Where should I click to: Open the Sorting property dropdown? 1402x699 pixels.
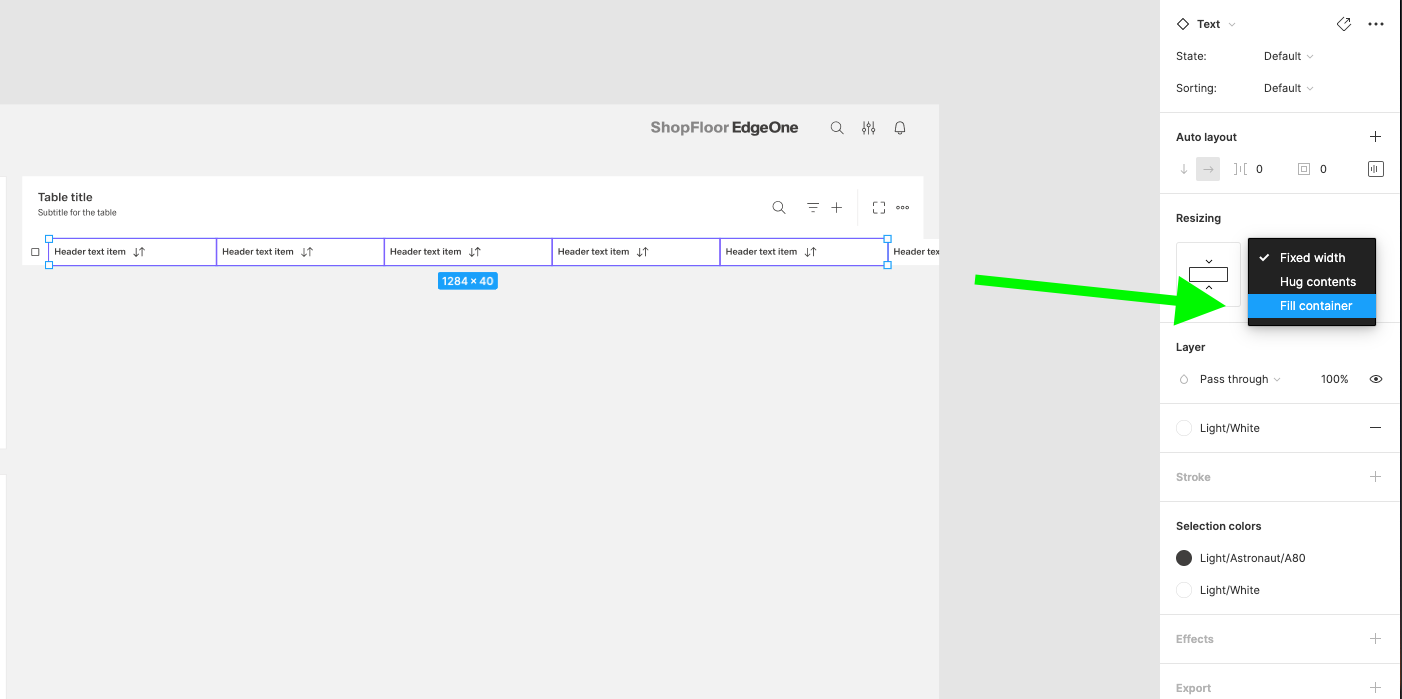(x=1288, y=88)
